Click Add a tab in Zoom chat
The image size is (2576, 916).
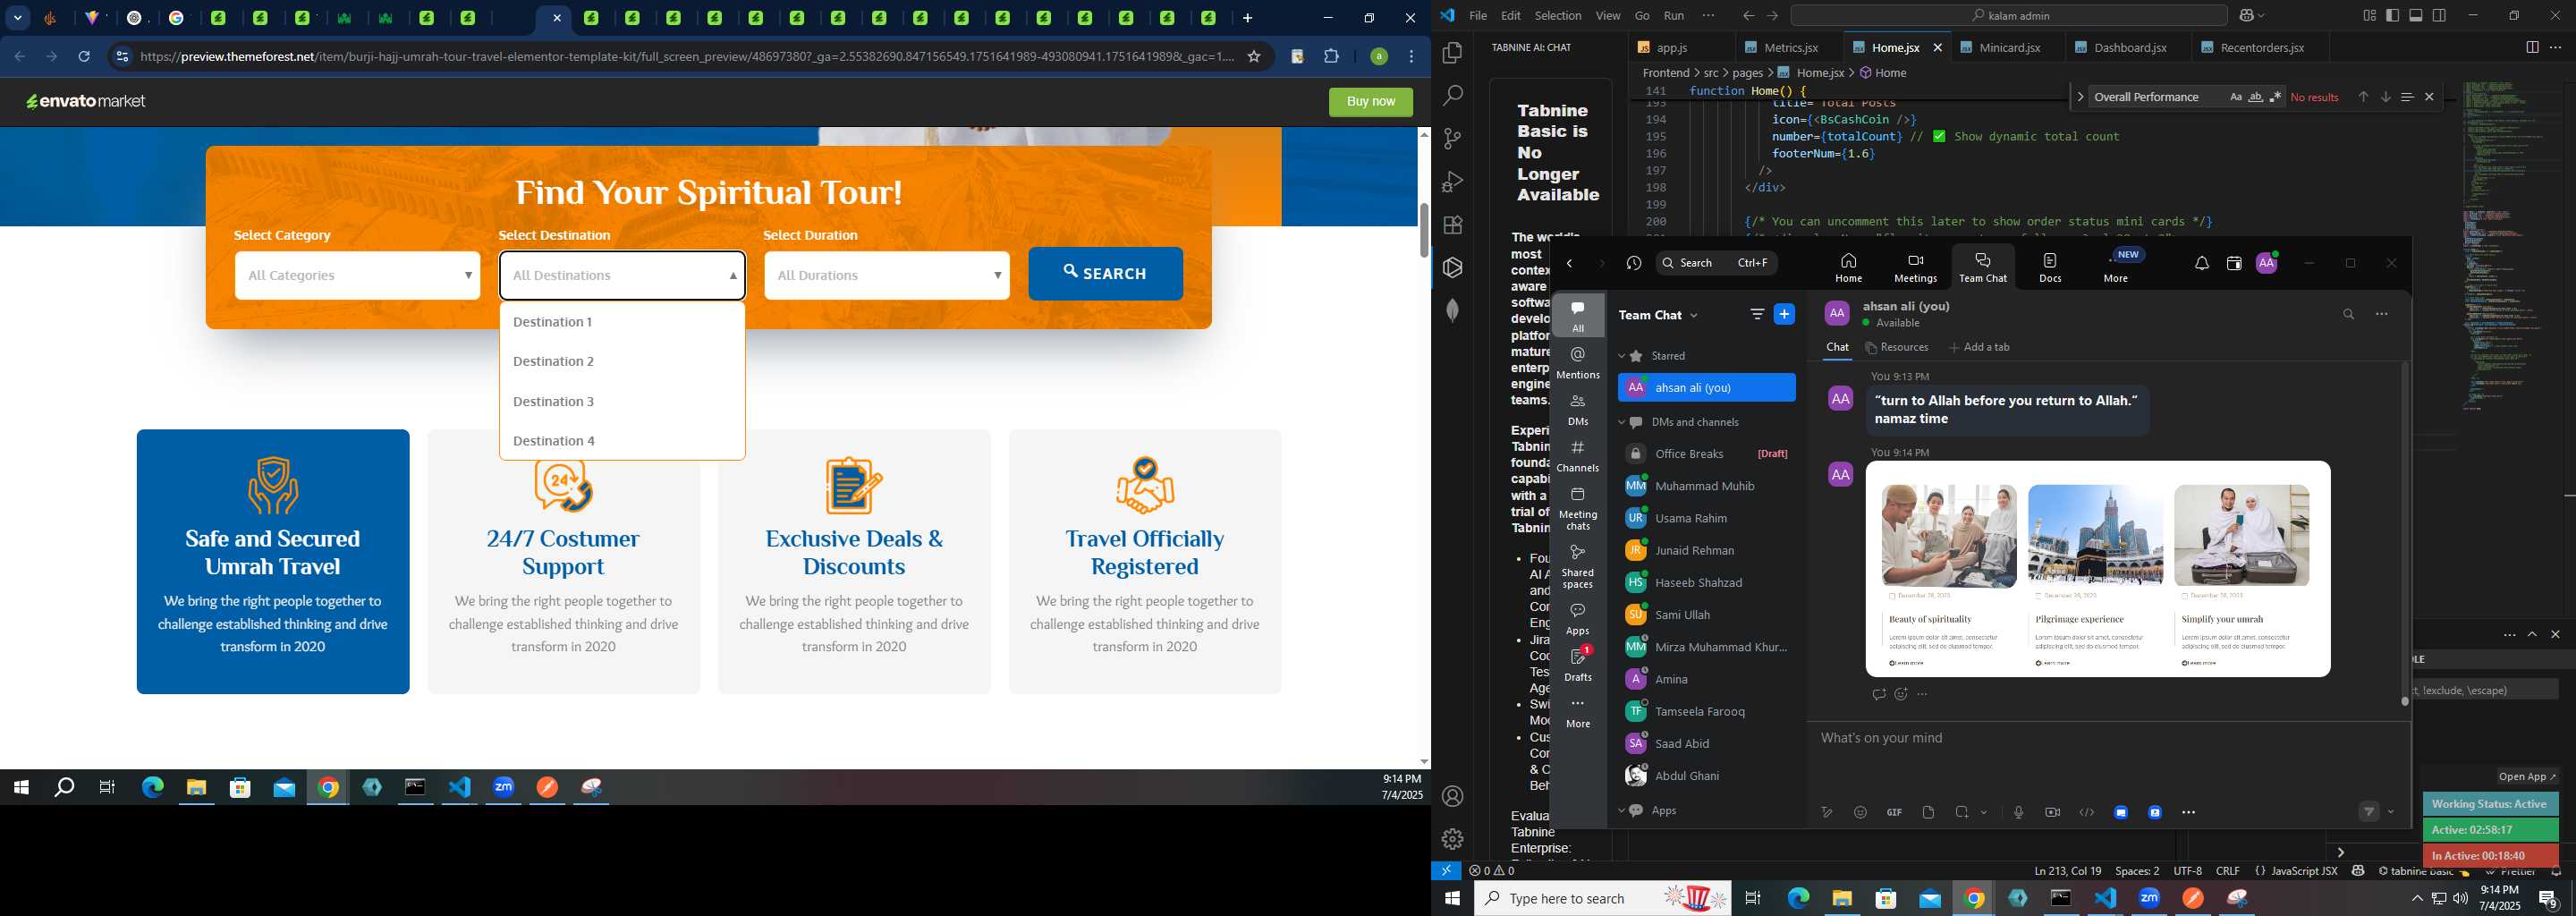click(1979, 348)
